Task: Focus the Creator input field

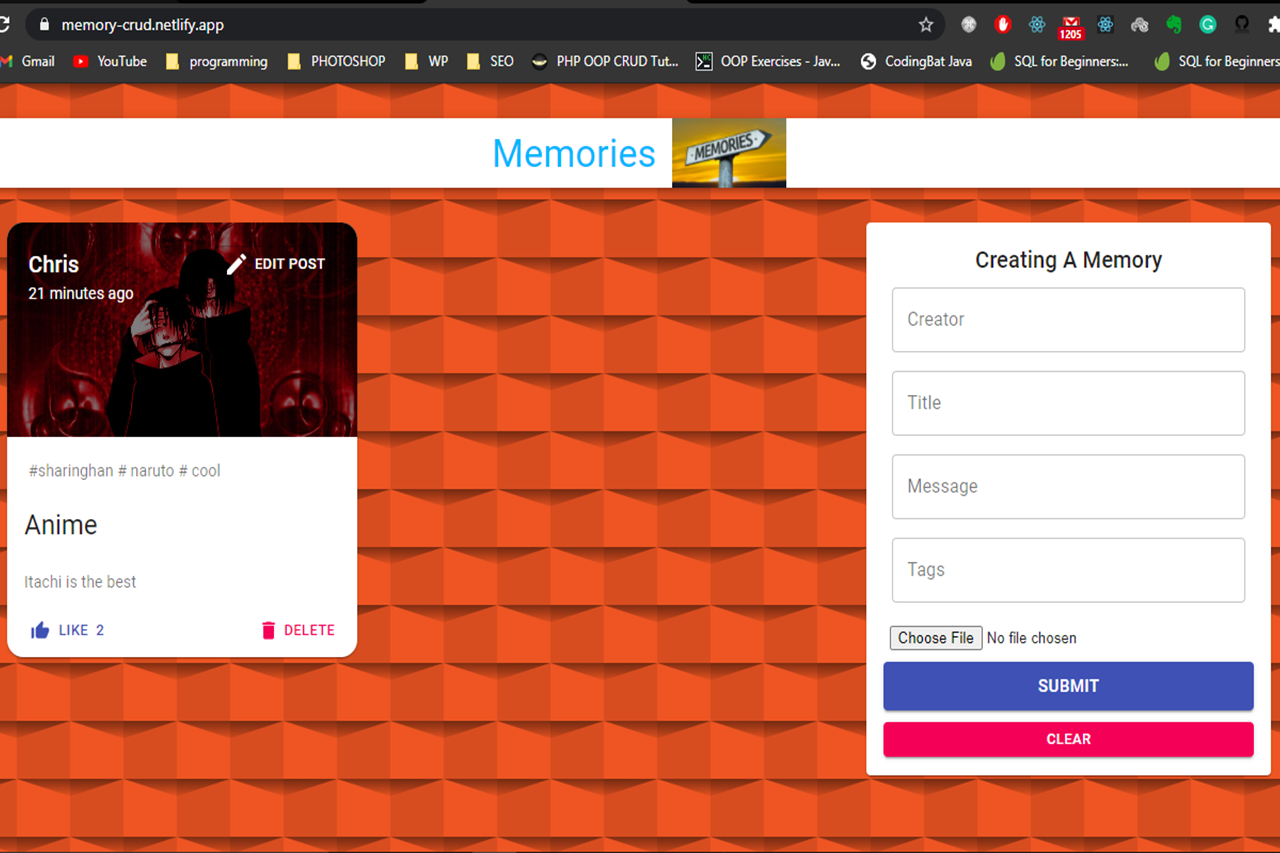Action: point(1068,320)
